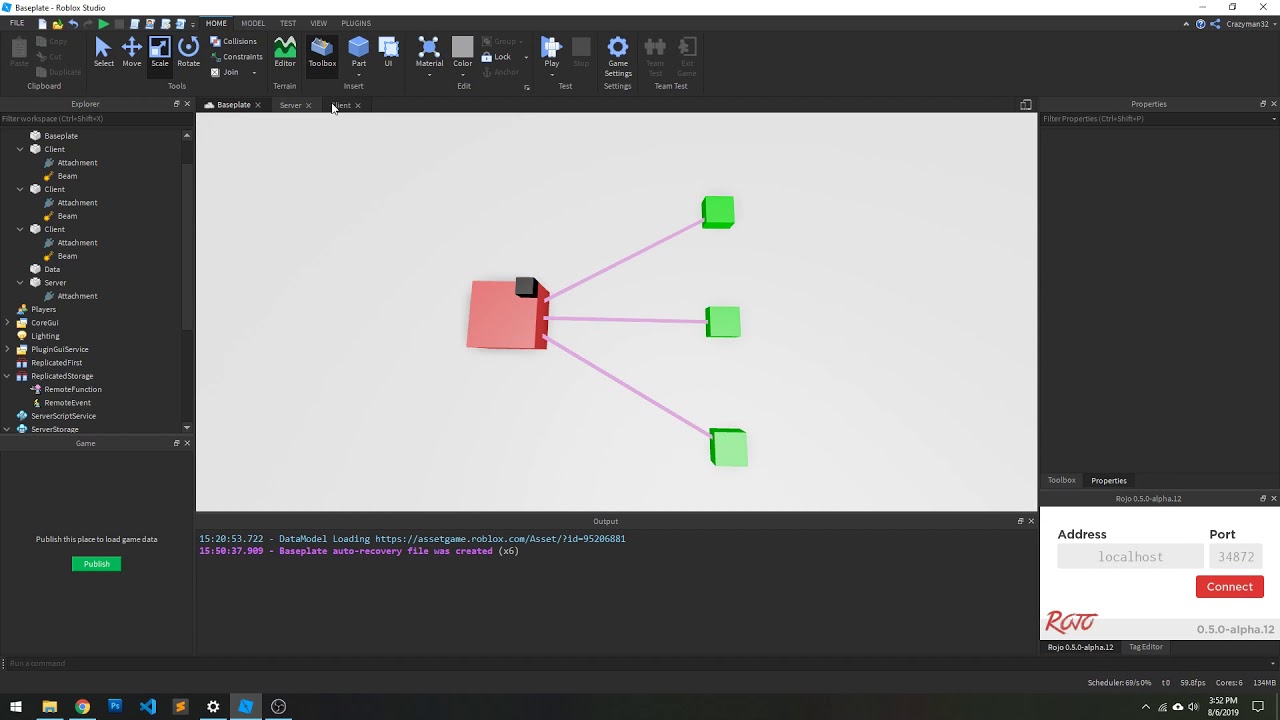This screenshot has width=1280, height=720.
Task: Switch to the MODEL ribbon tab
Action: pyautogui.click(x=253, y=23)
